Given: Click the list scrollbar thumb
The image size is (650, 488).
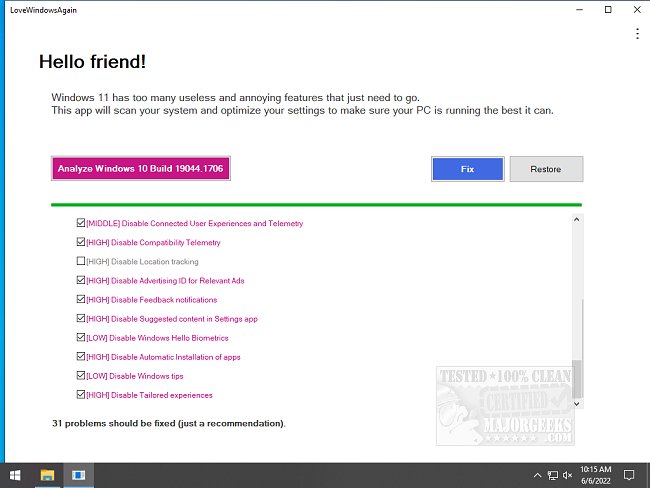Looking at the screenshot, I should coord(577,378).
